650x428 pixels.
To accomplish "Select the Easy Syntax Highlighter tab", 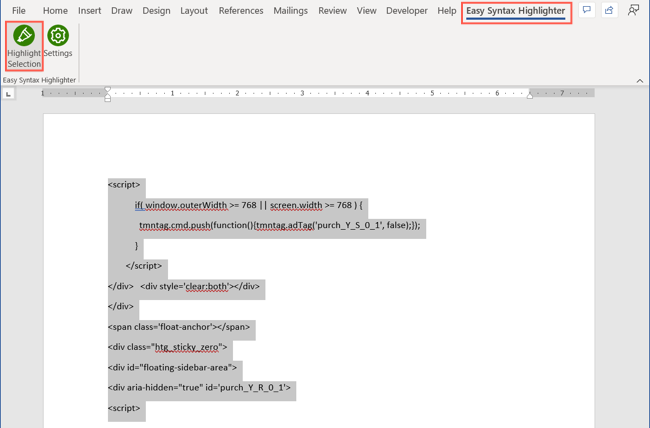I will pos(515,11).
